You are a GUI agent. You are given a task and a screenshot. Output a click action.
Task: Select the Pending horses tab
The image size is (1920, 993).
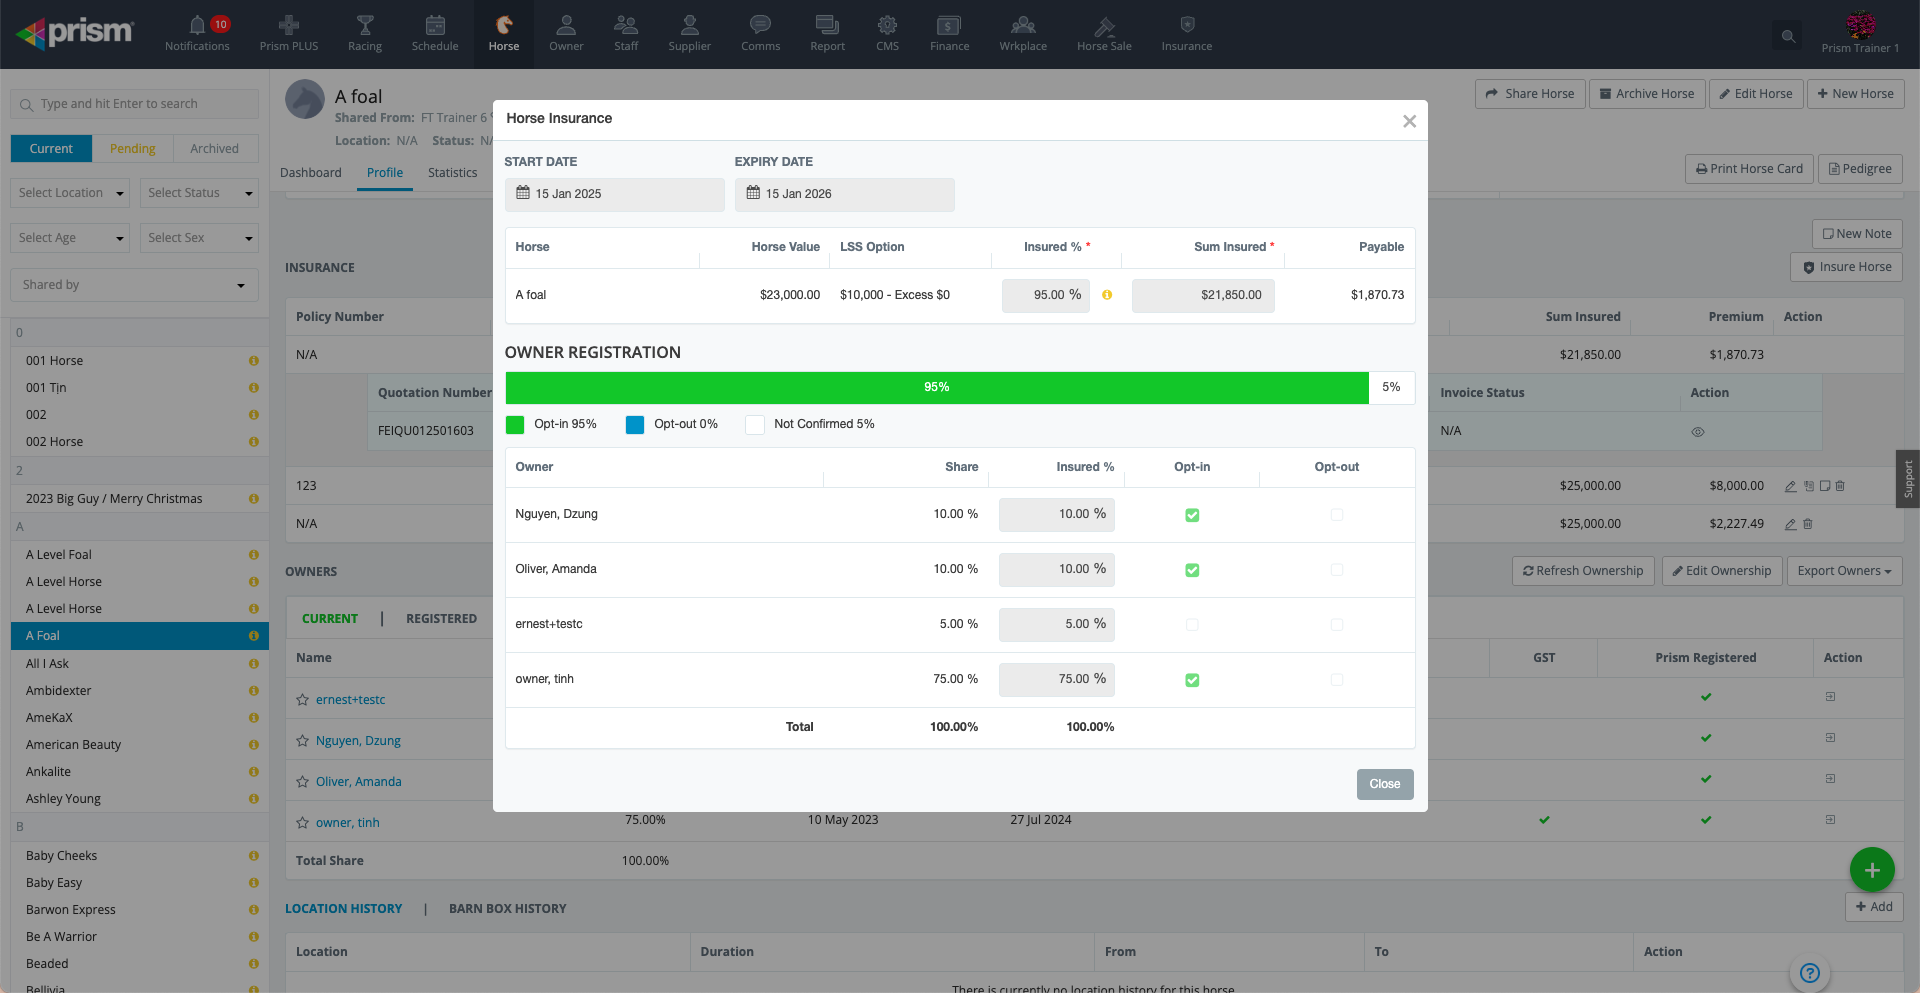coord(132,149)
